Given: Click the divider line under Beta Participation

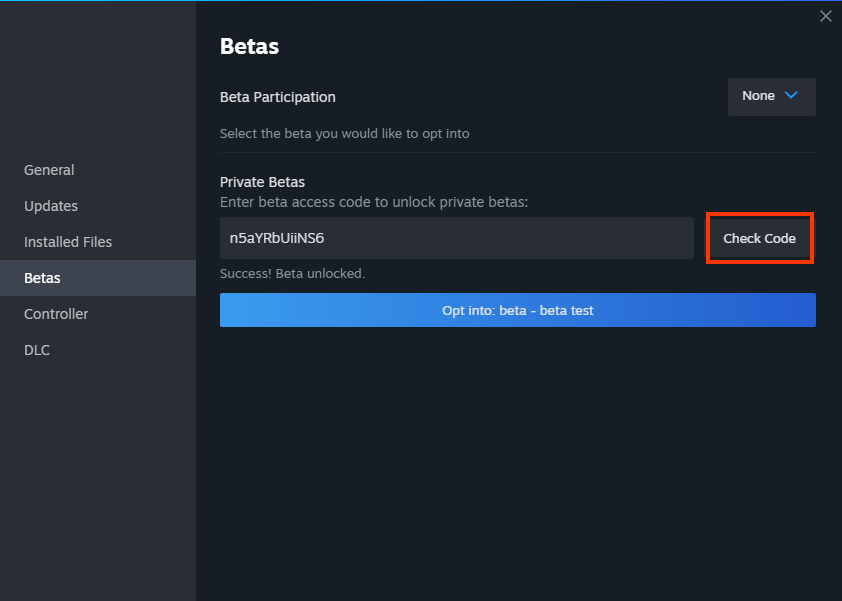Looking at the screenshot, I should tap(518, 153).
